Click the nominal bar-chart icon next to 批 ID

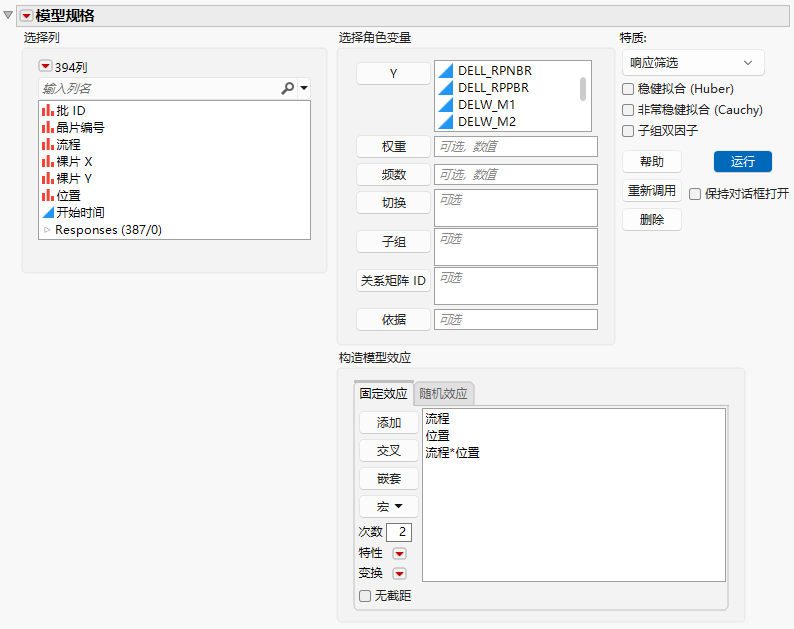(48, 110)
